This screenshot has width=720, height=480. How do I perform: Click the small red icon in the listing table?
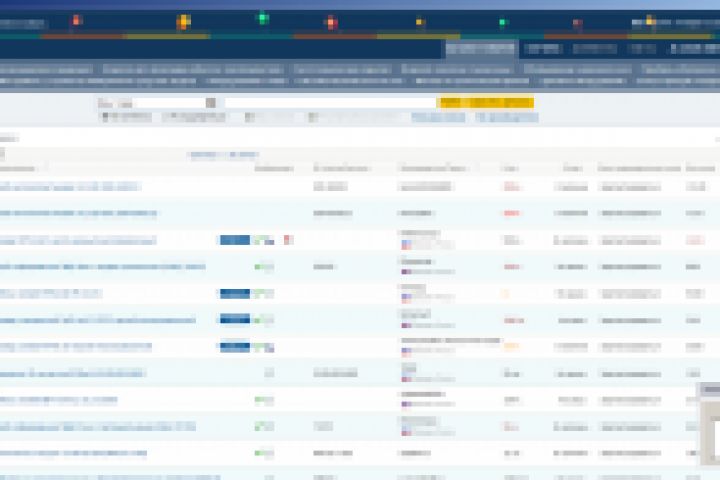(288, 239)
